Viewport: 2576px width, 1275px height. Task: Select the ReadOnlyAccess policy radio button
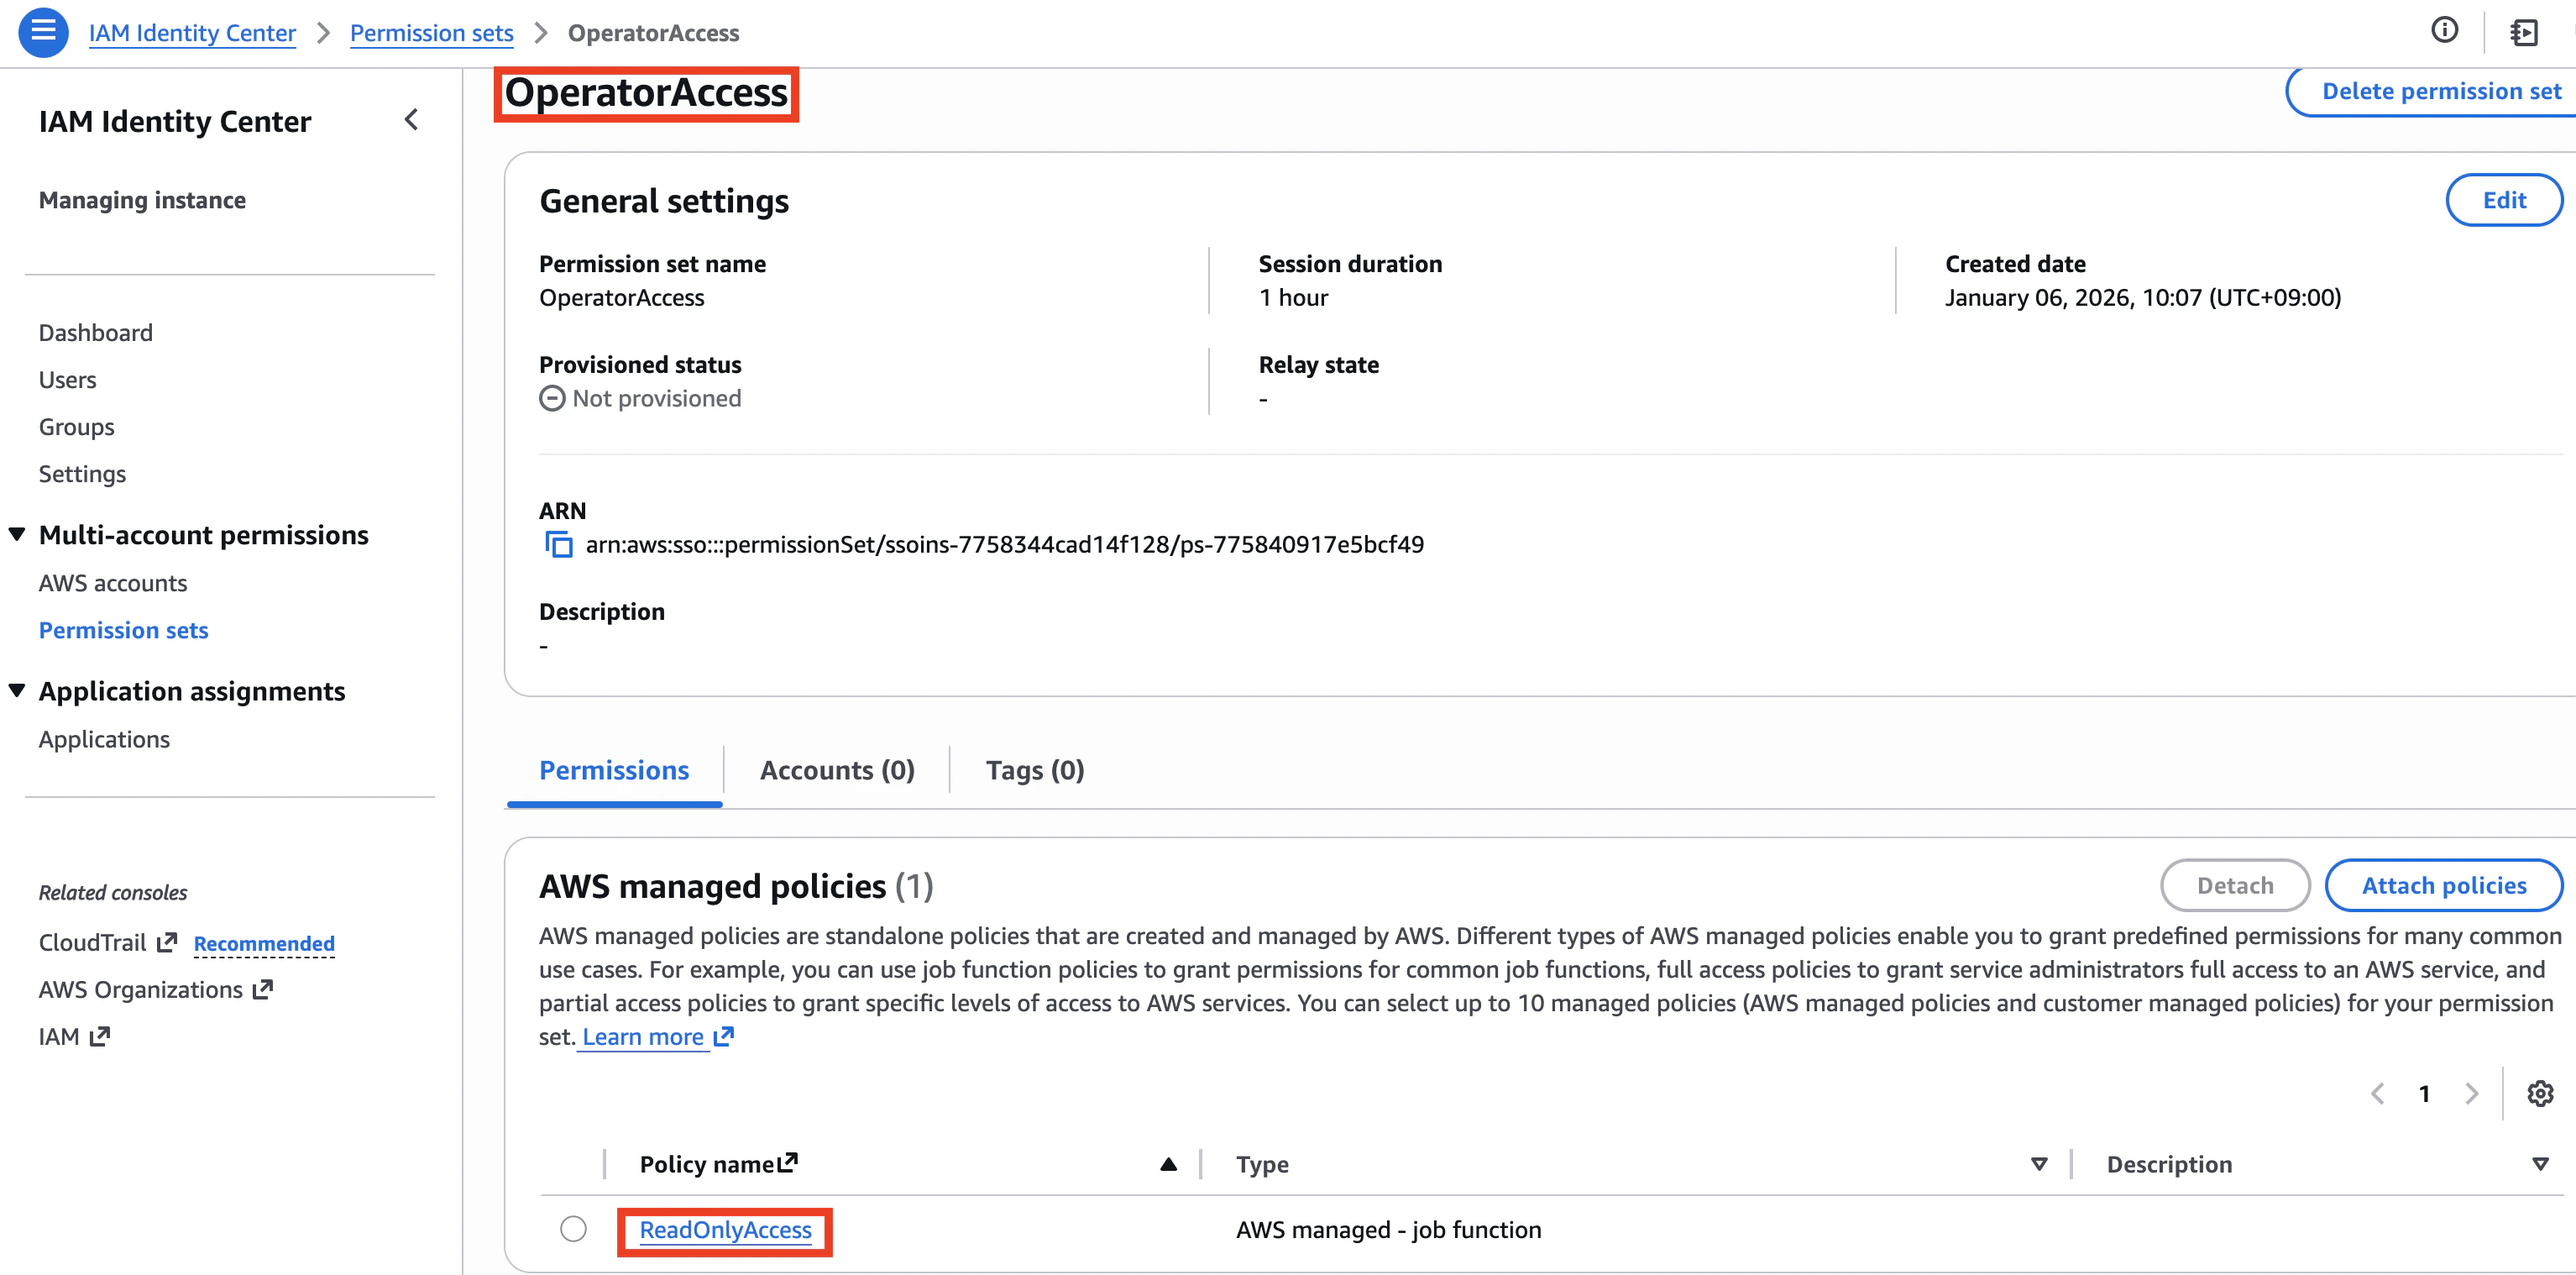click(573, 1228)
